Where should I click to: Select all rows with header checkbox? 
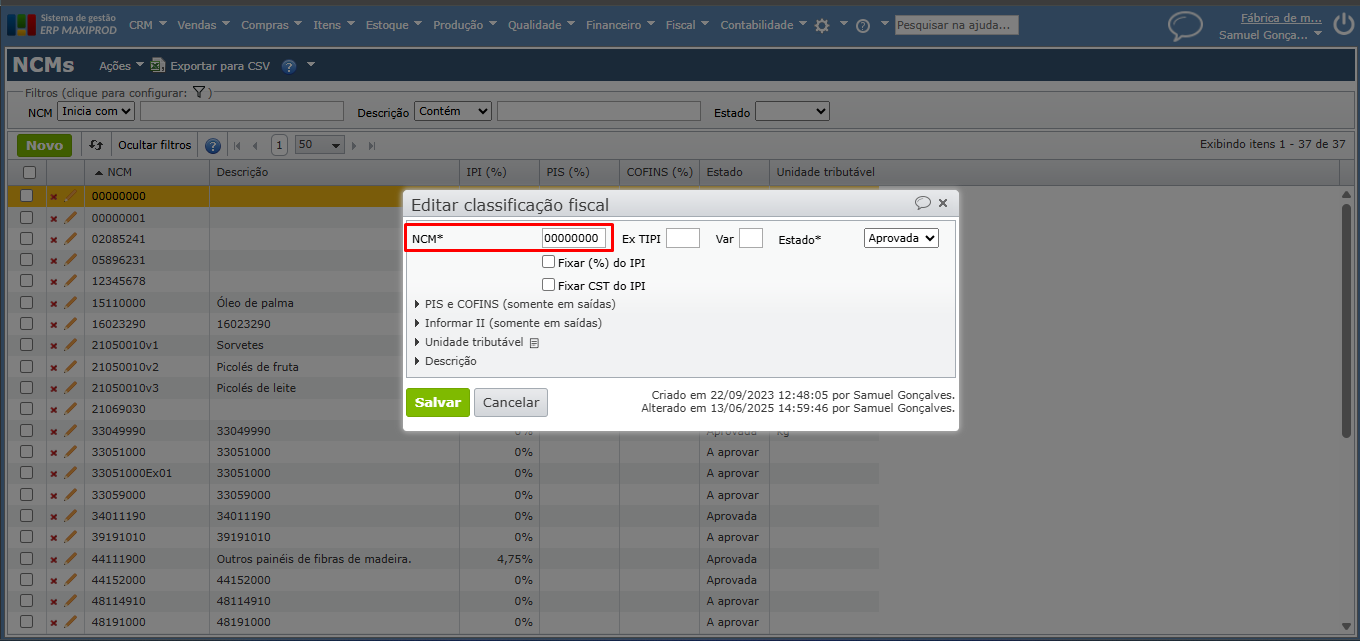tap(28, 173)
